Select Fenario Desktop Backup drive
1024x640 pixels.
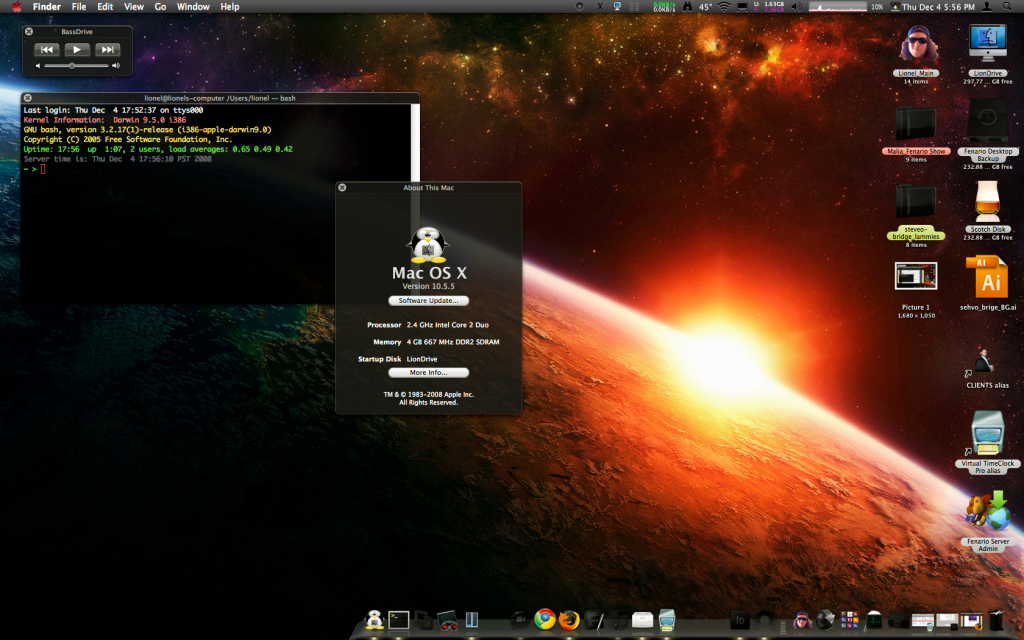coord(987,123)
